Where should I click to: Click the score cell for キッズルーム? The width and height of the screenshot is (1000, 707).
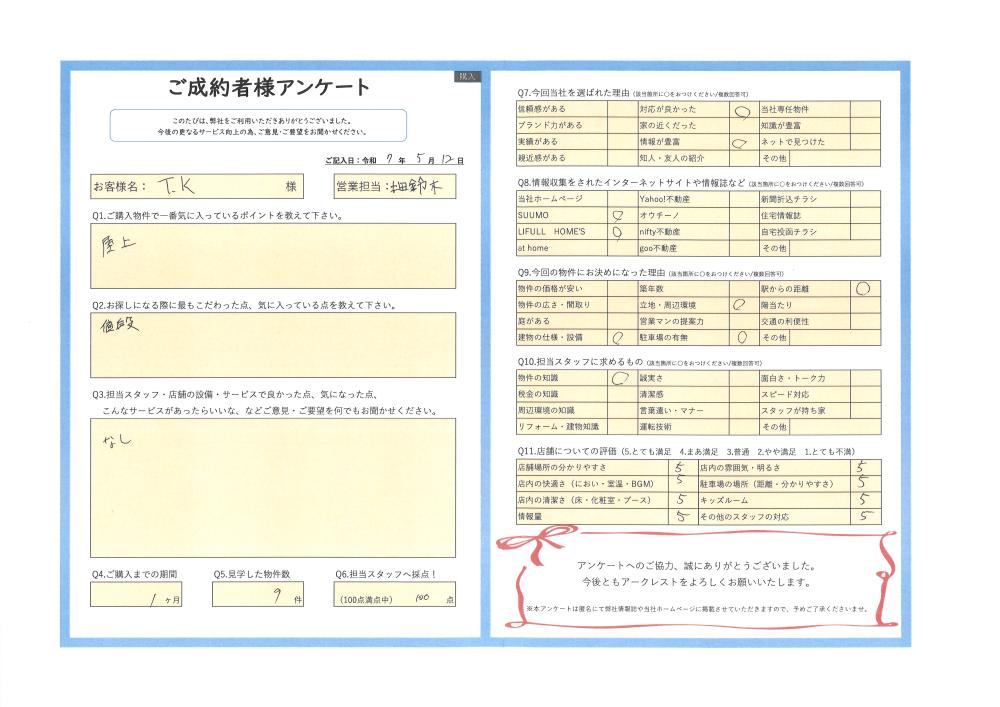865,500
